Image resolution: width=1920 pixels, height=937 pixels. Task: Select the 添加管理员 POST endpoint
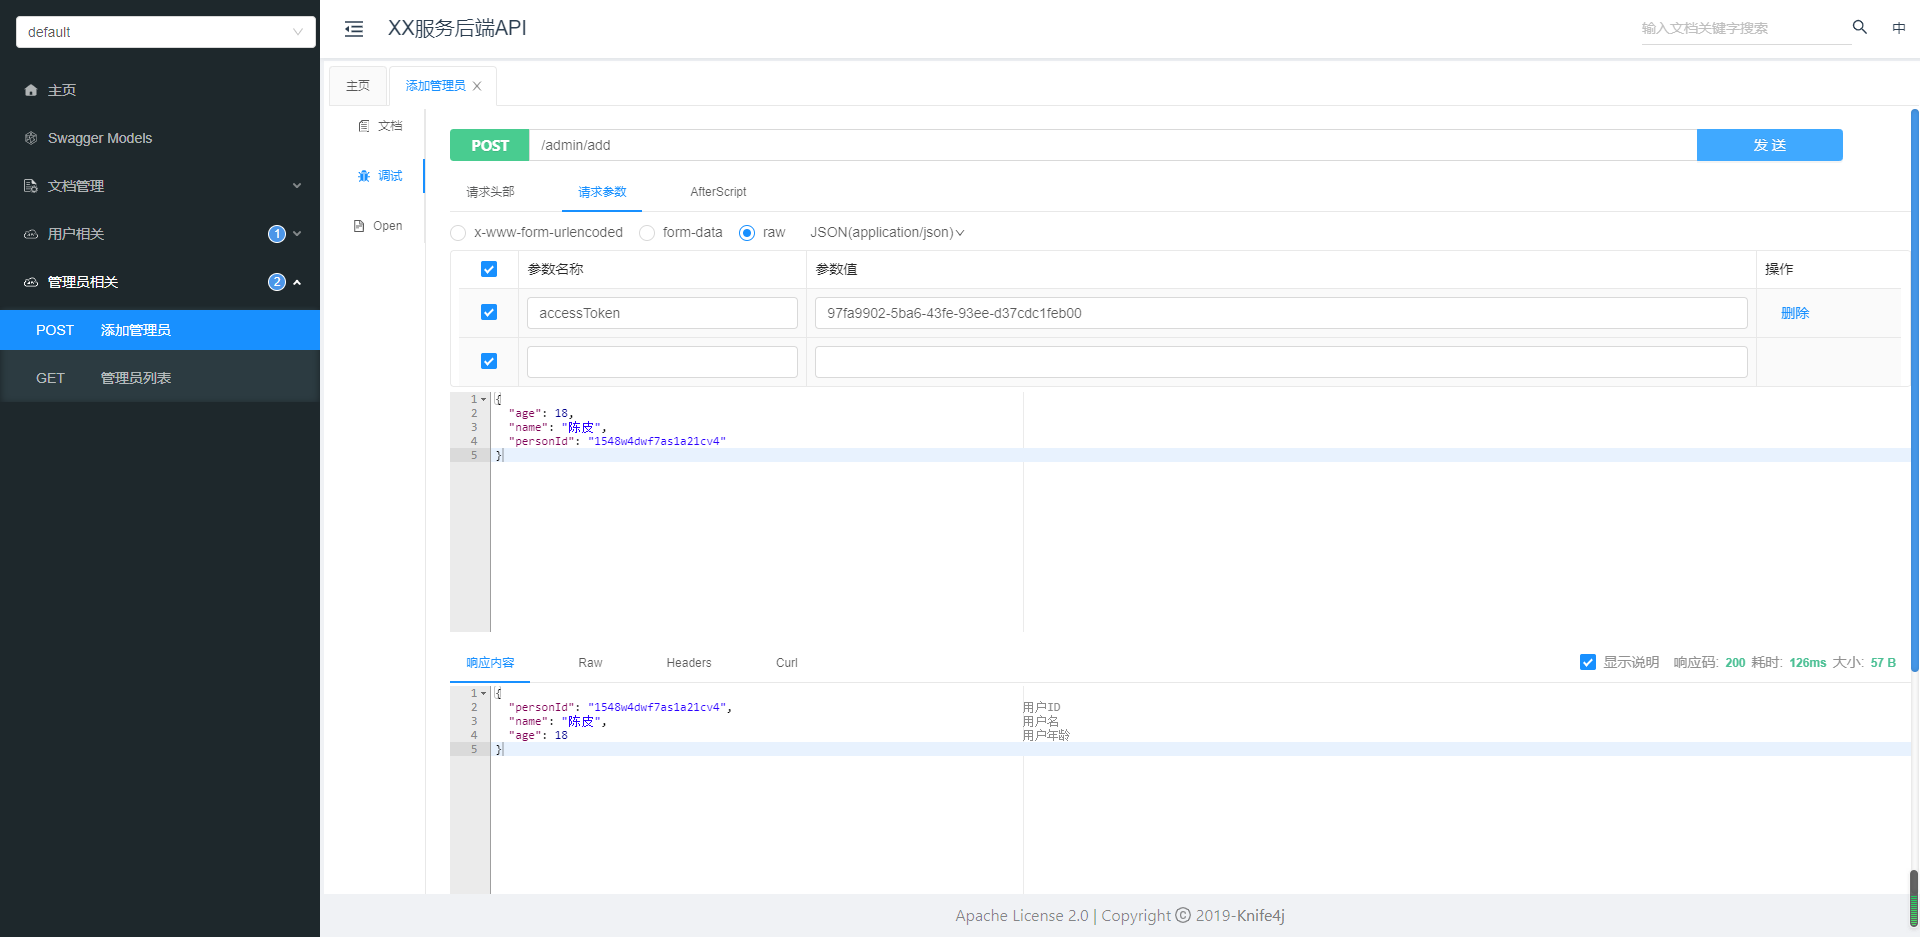coord(160,330)
